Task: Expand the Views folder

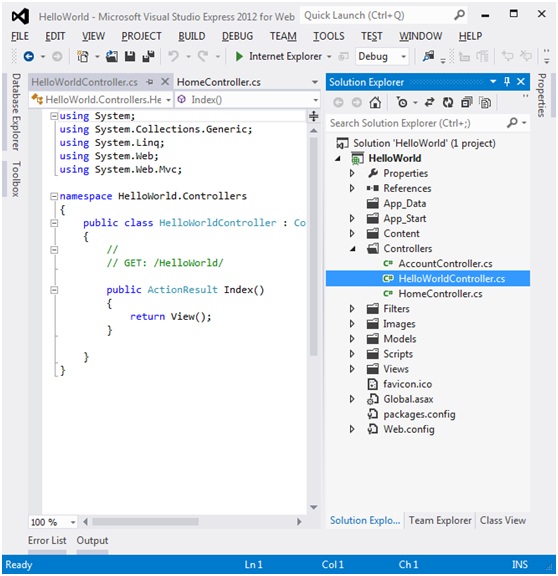Action: (x=352, y=369)
